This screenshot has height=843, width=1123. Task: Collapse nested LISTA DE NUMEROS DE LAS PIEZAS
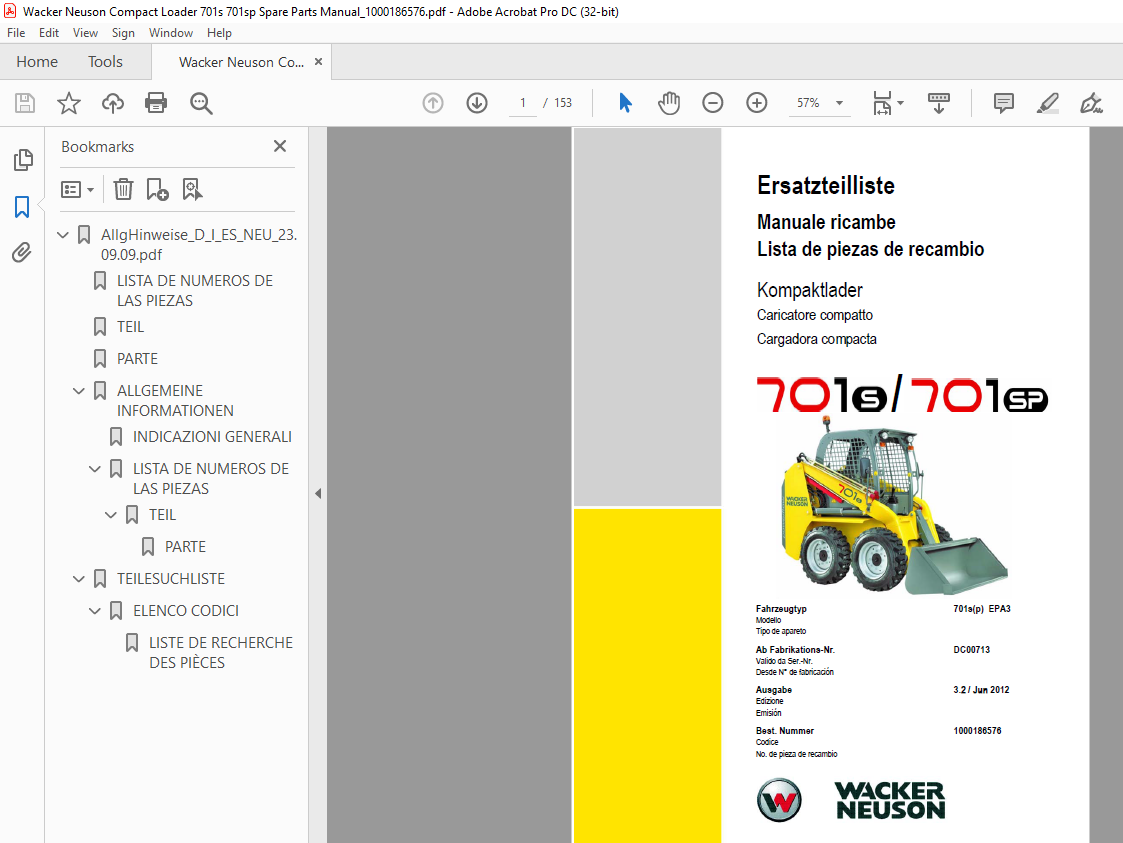tap(95, 468)
